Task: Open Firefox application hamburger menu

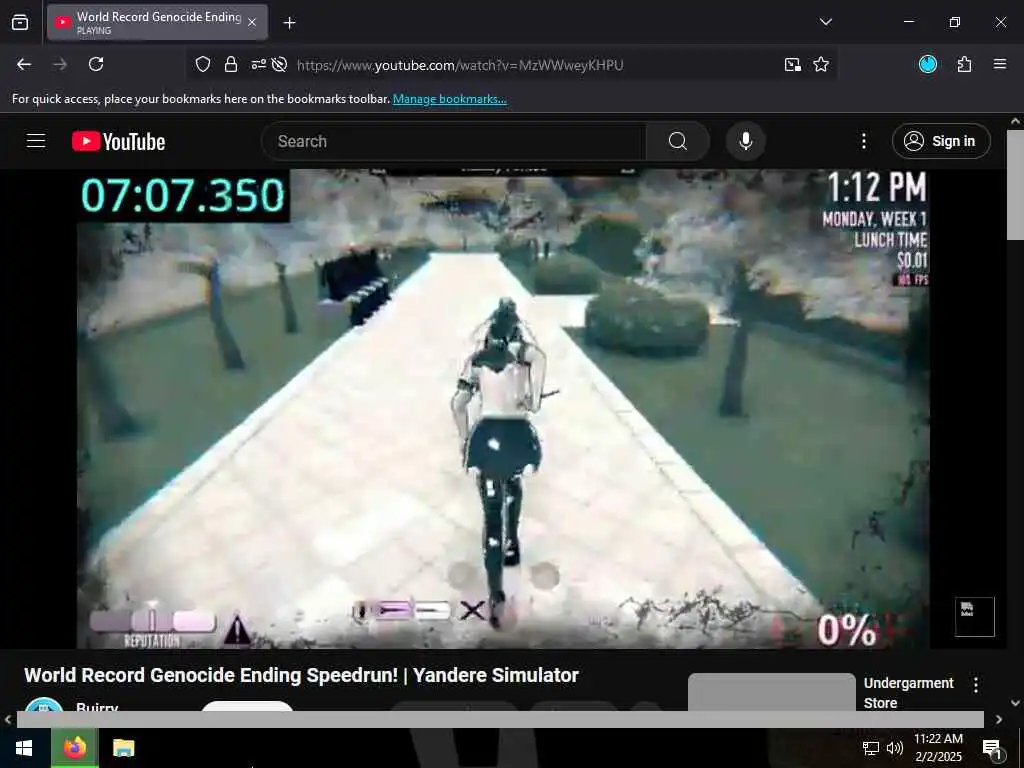Action: (x=1000, y=64)
